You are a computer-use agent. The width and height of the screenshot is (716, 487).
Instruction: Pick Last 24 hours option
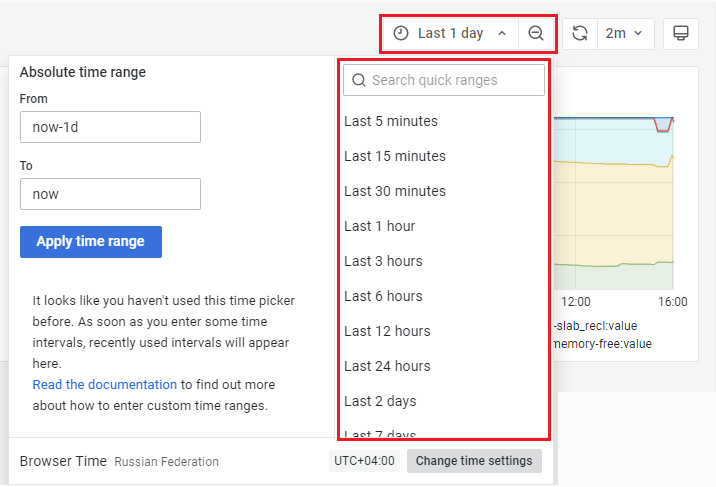(x=387, y=366)
